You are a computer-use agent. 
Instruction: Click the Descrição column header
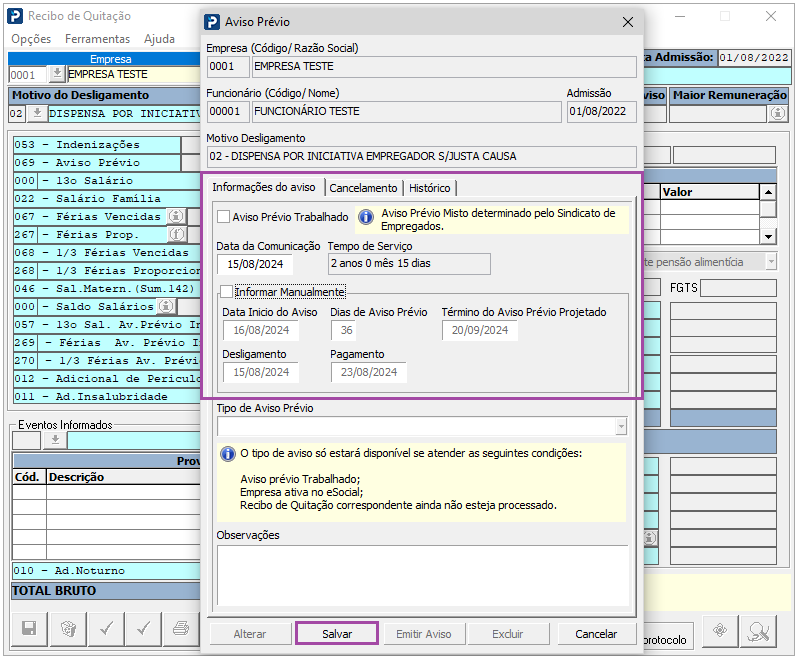click(x=123, y=477)
